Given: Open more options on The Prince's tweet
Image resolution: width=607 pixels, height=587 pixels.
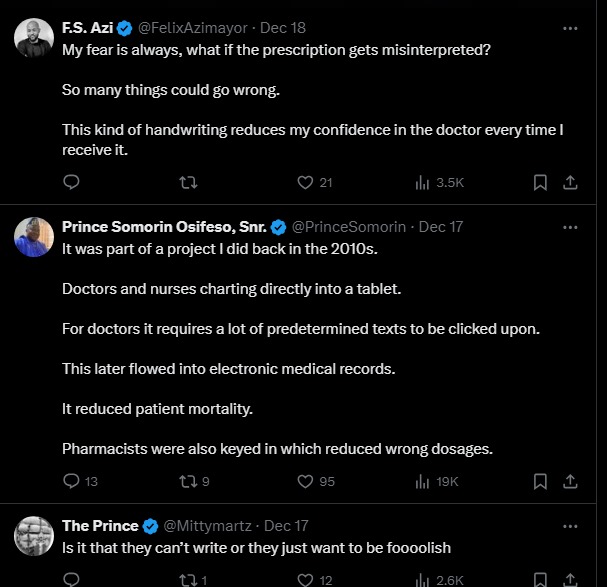Looking at the screenshot, I should coord(570,526).
